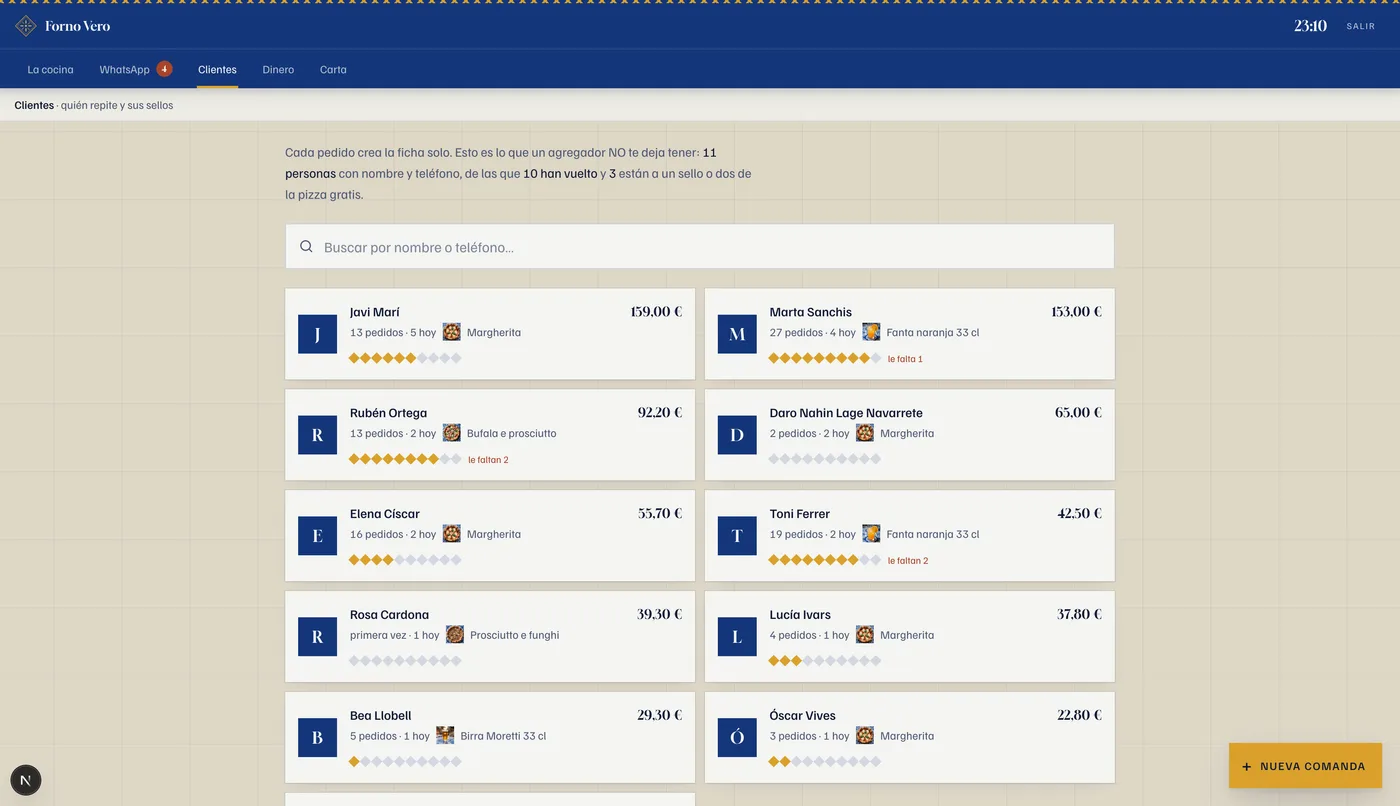Click Óscar Vives's Margherita thumbnail
1400x806 pixels.
click(x=865, y=736)
